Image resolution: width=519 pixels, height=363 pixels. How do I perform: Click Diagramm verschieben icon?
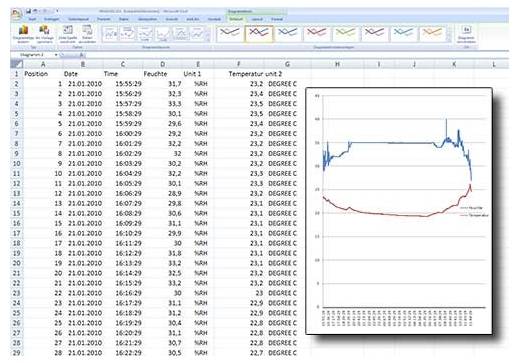point(466,34)
